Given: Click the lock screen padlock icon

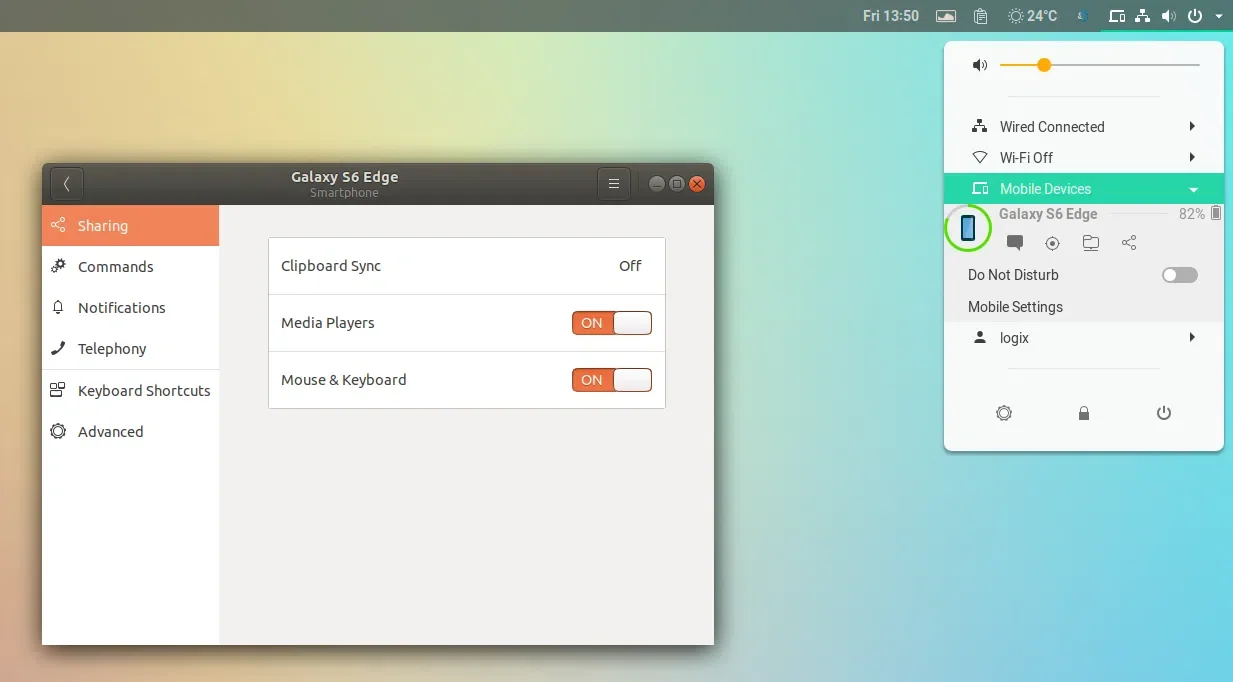Looking at the screenshot, I should (1084, 413).
